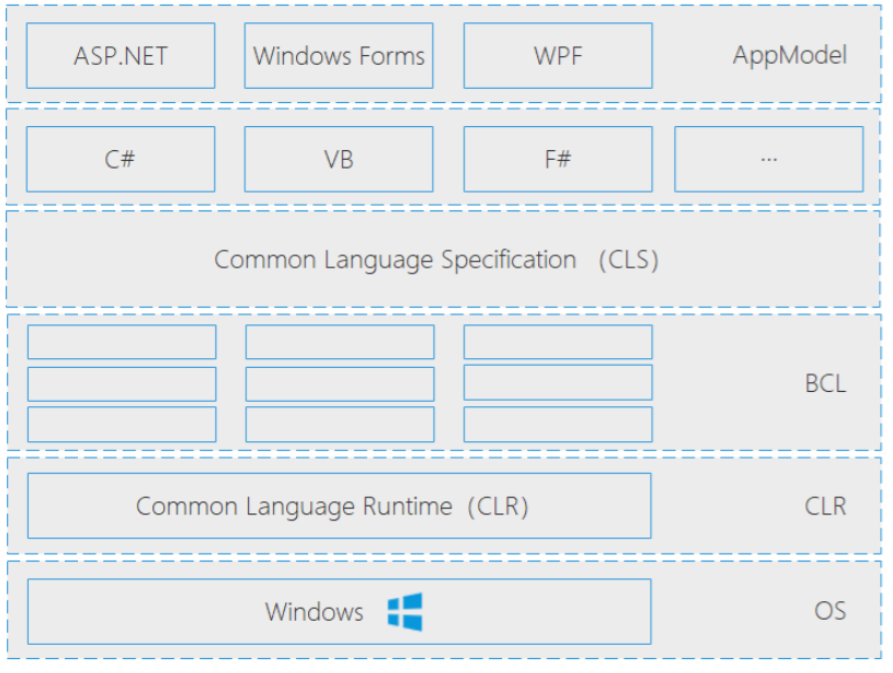The image size is (893, 673).
Task: Open the ellipsis more-languages box
Action: point(768,159)
